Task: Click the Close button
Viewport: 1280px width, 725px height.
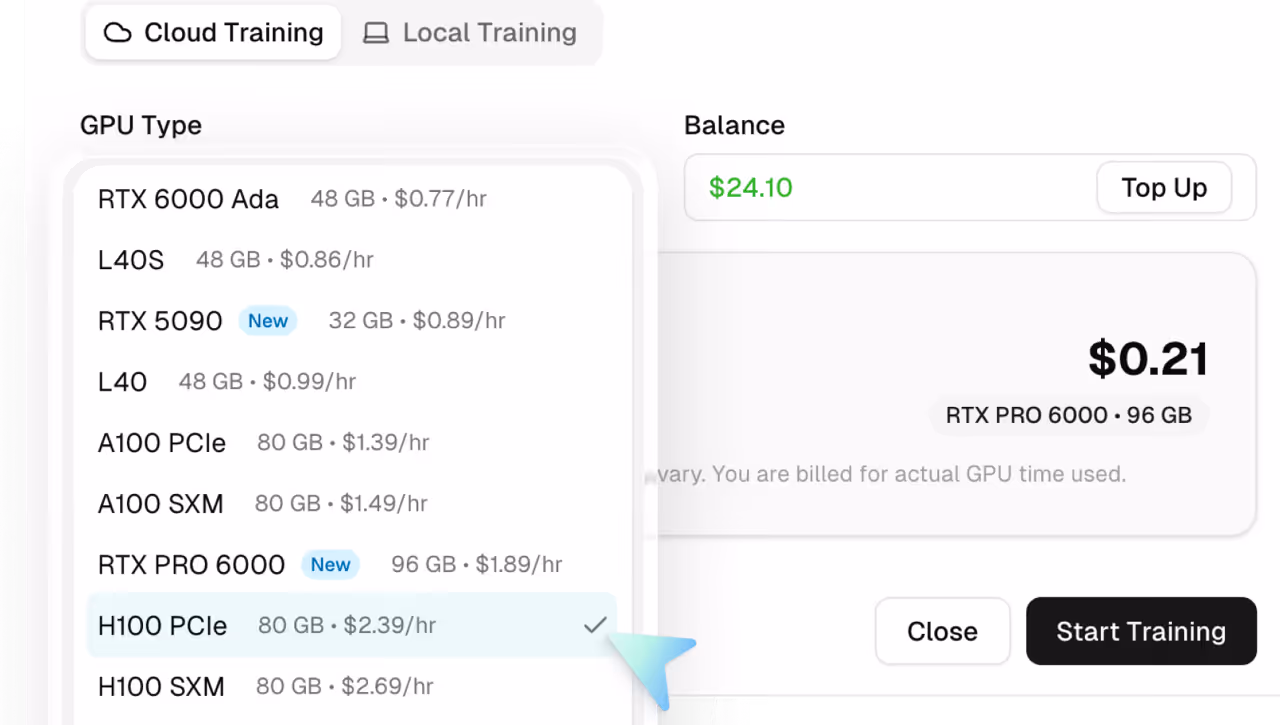Action: pos(941,631)
